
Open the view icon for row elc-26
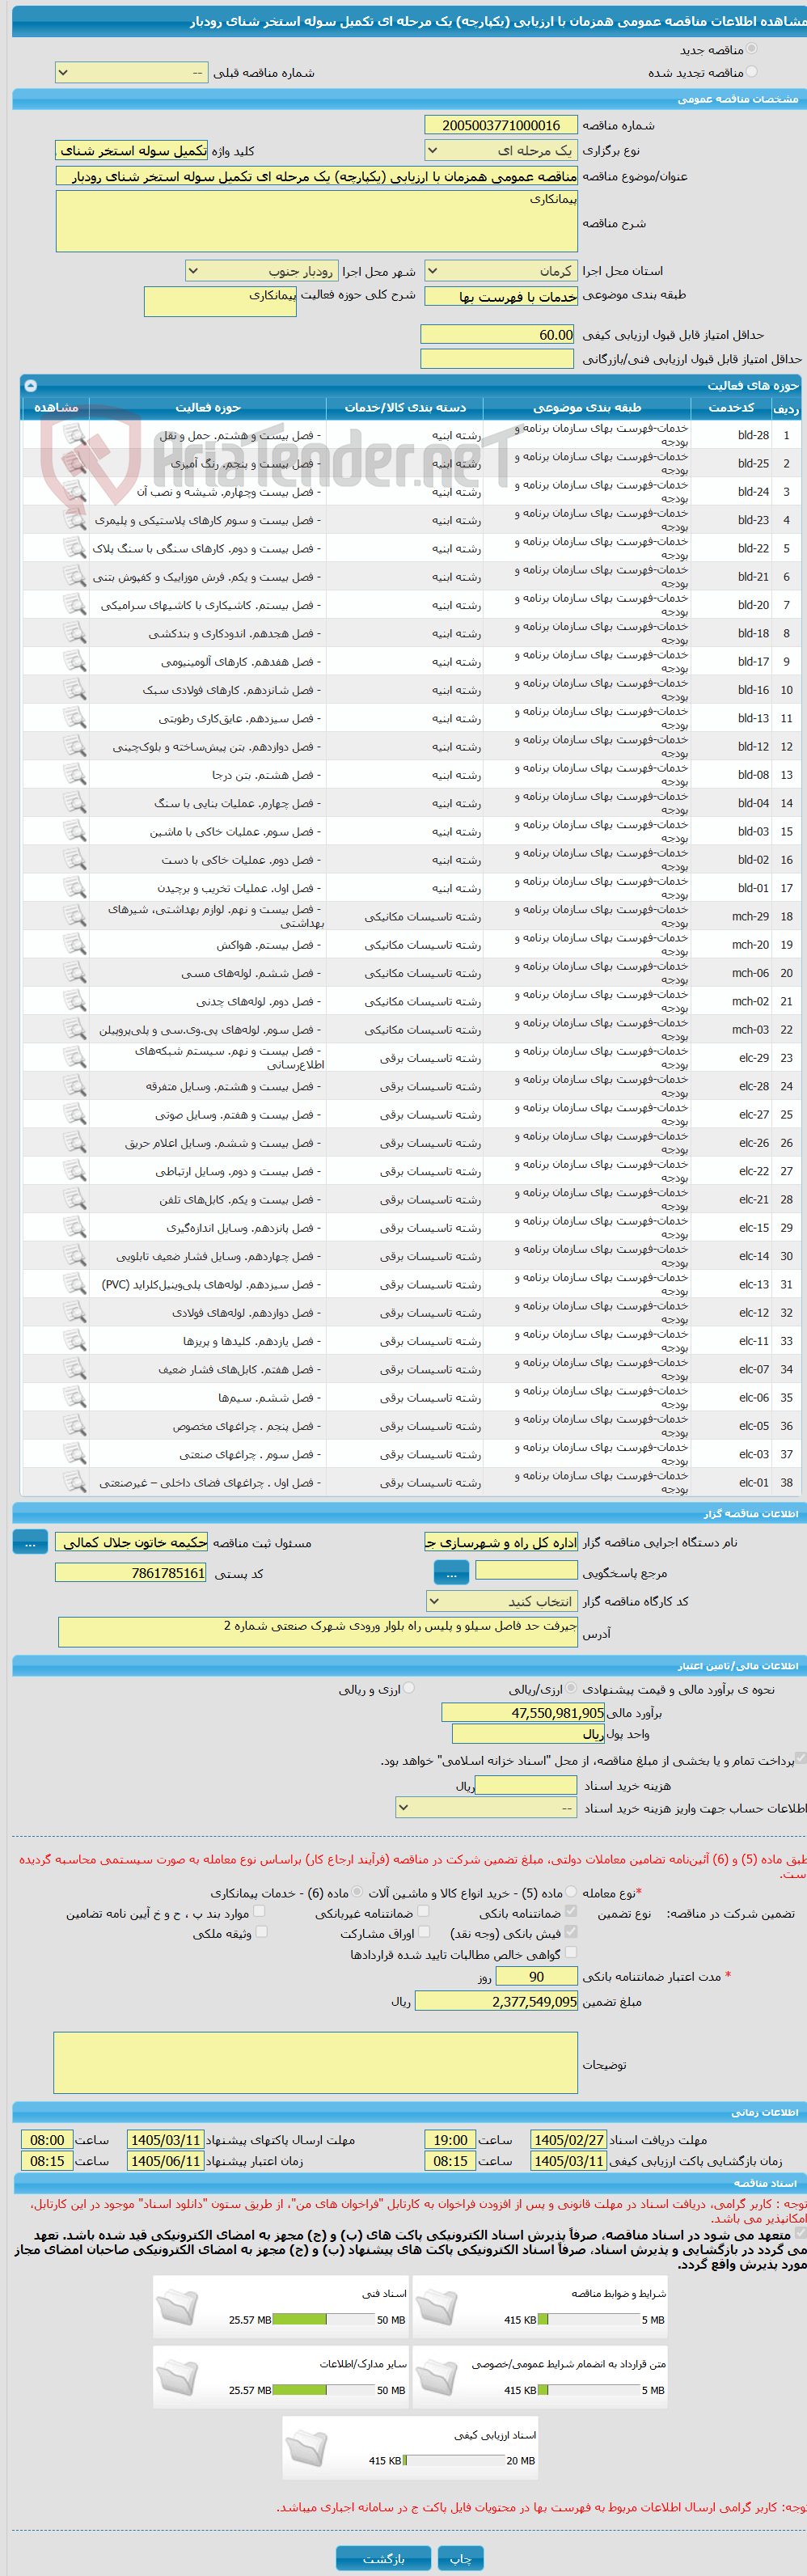click(x=74, y=1142)
